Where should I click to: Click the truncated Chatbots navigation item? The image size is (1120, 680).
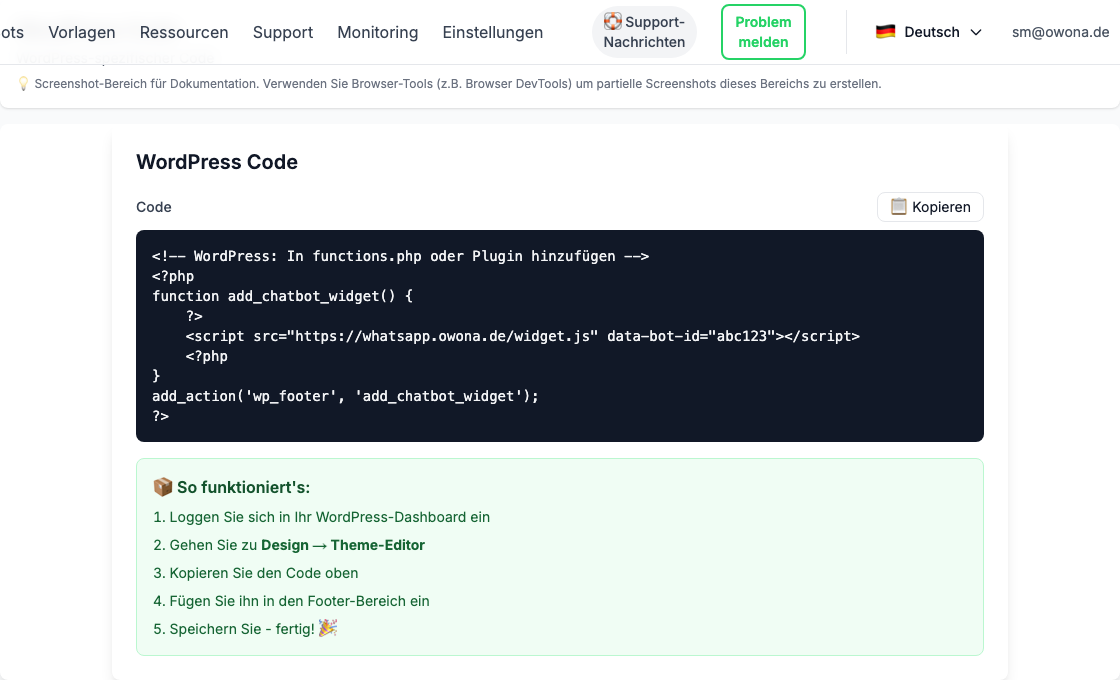click(x=12, y=32)
